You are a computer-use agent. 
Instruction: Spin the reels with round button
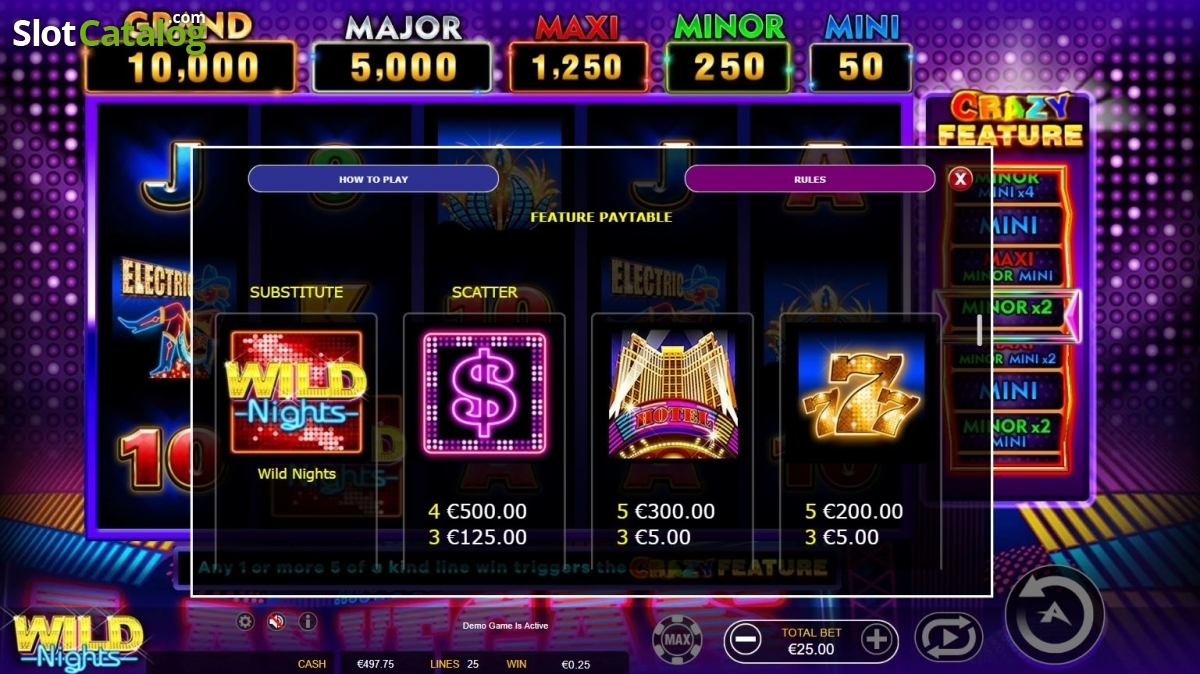click(x=1054, y=614)
